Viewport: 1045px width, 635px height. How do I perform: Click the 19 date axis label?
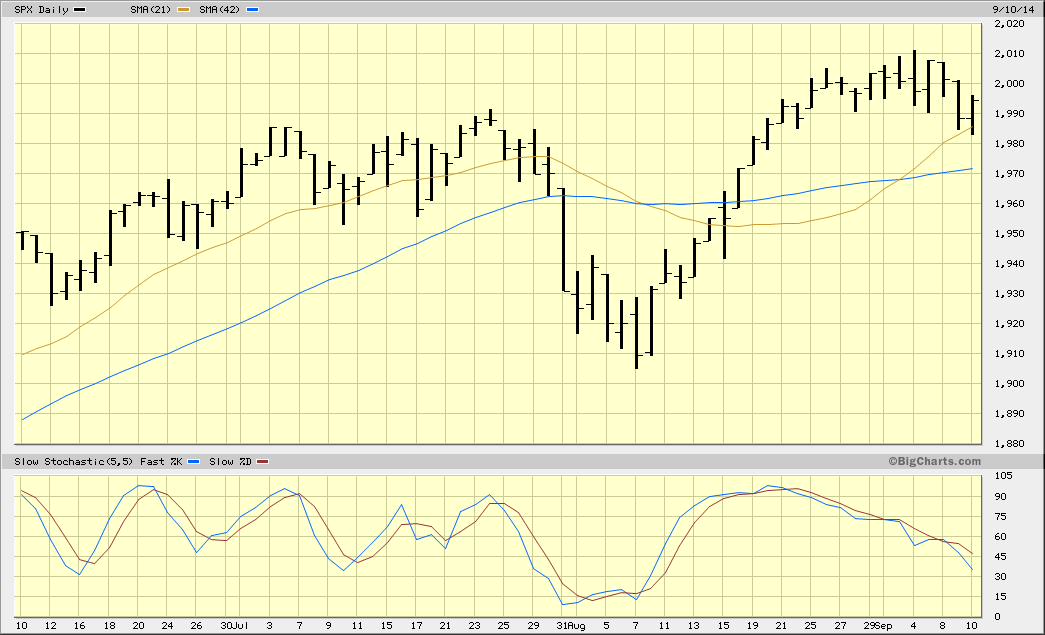(752, 626)
